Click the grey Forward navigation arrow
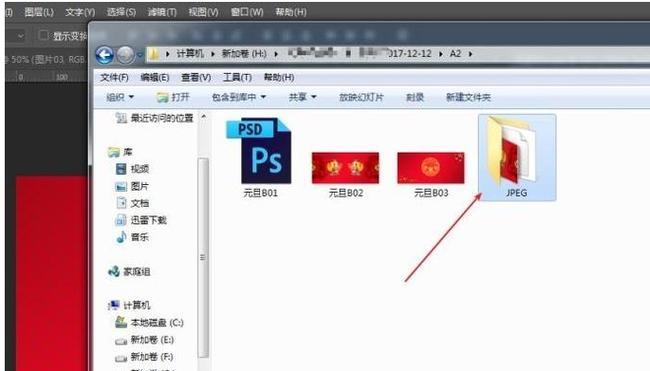This screenshot has width=650, height=371. pyautogui.click(x=126, y=55)
